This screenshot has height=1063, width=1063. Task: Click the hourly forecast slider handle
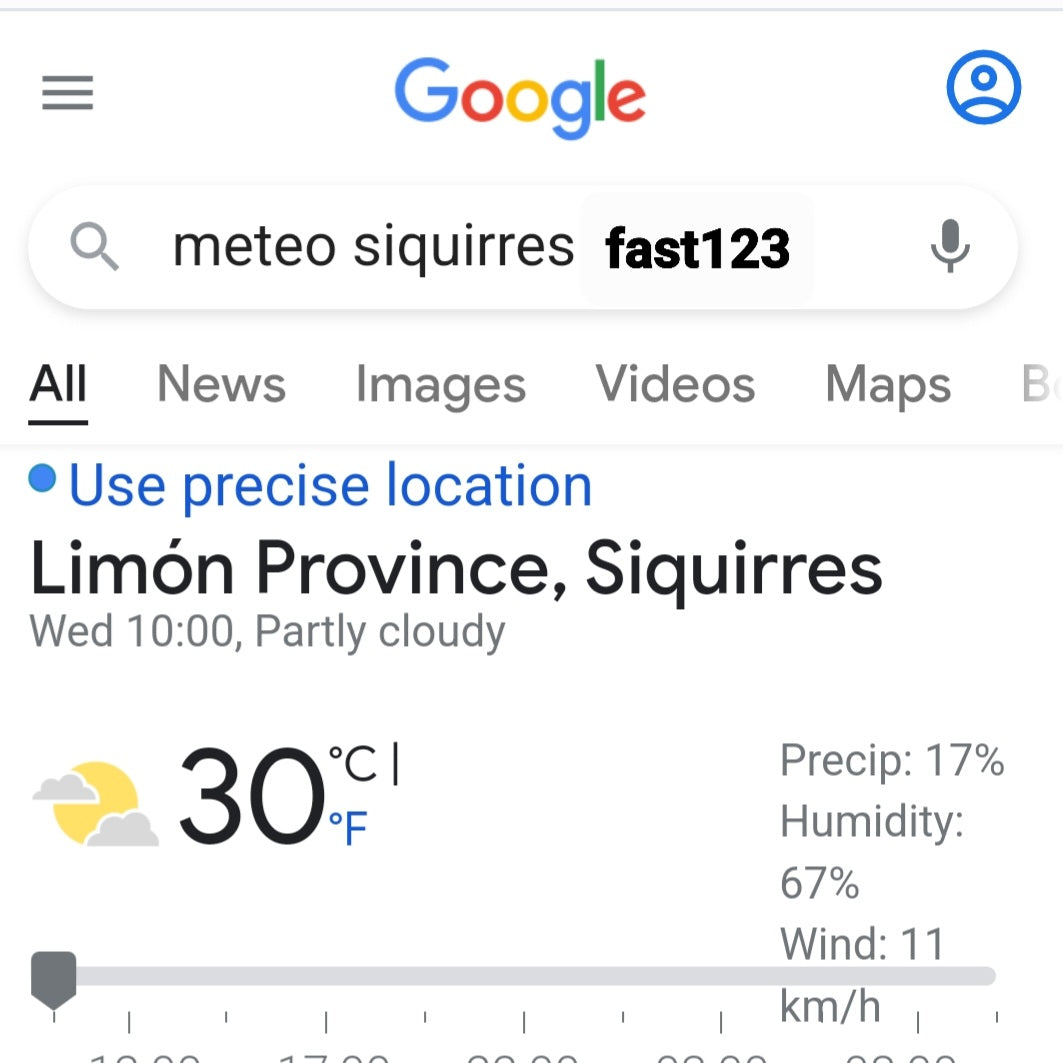click(54, 977)
